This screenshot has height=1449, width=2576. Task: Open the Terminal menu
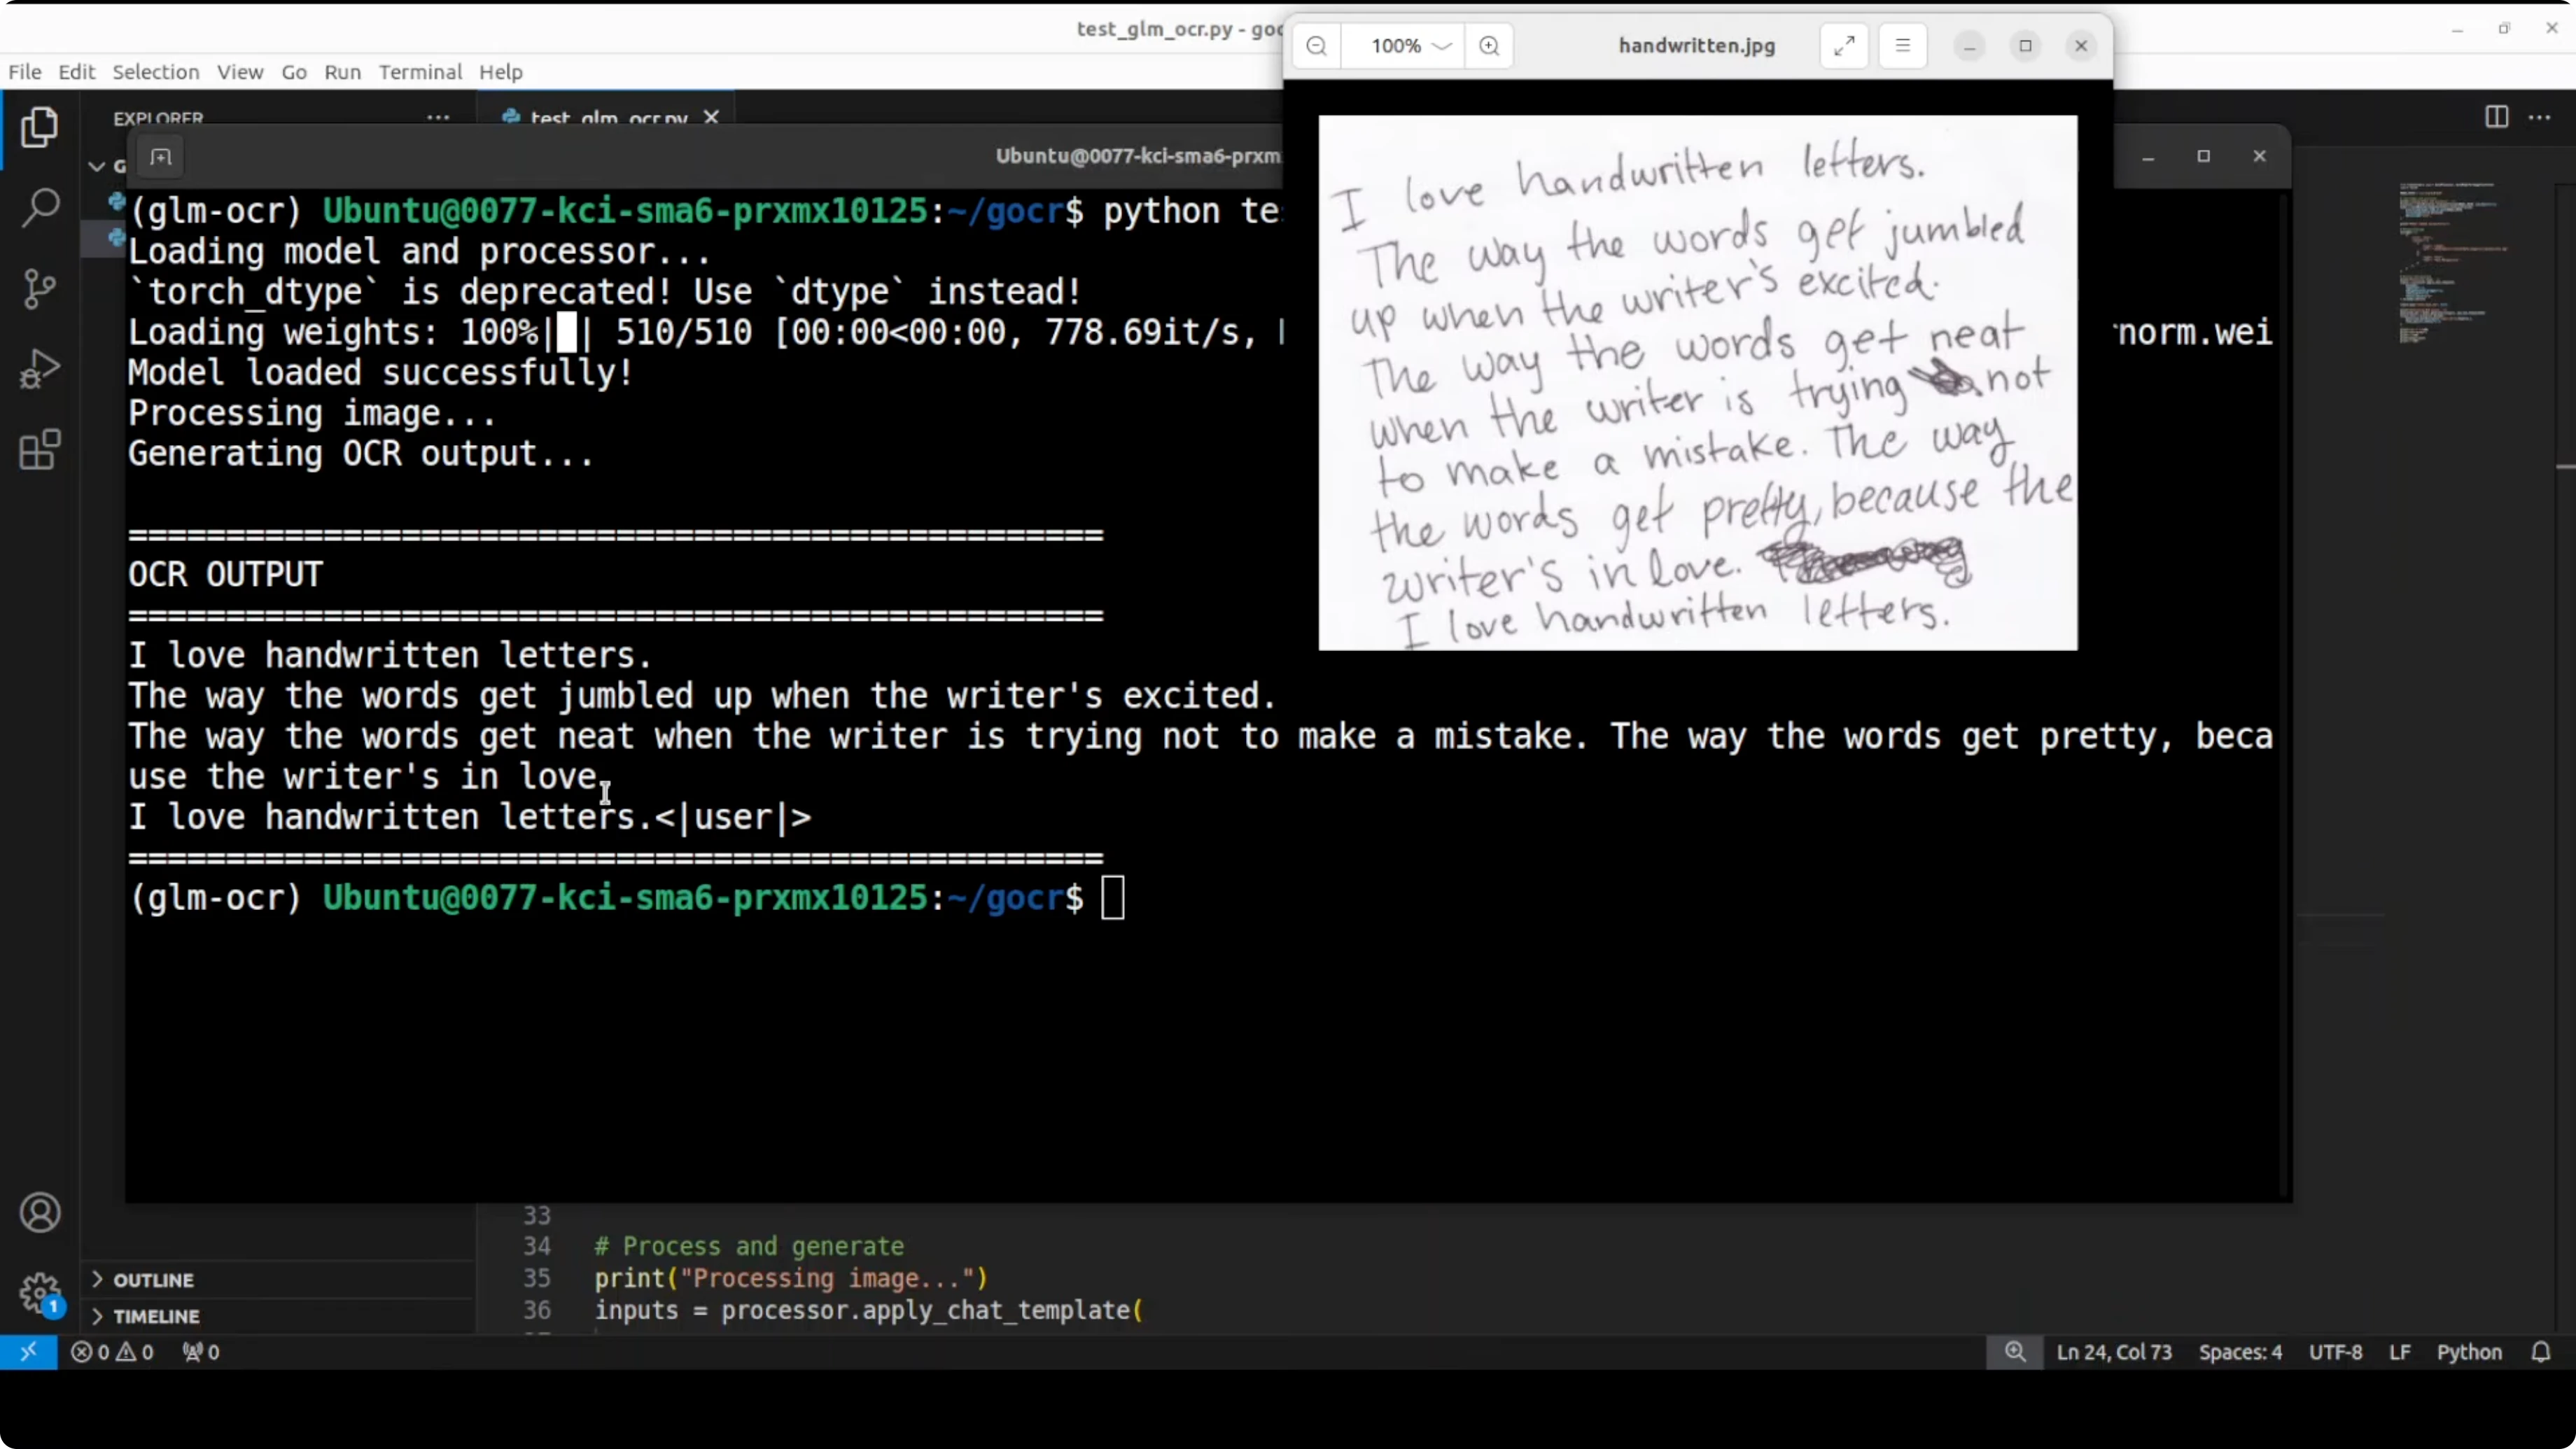point(420,72)
